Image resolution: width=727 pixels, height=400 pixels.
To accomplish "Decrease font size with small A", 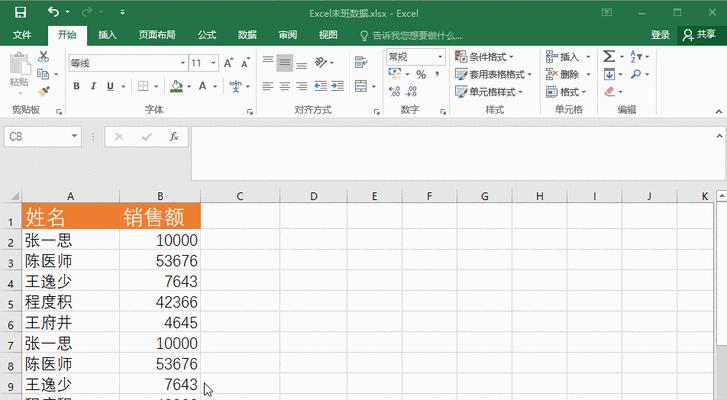I will coord(245,63).
